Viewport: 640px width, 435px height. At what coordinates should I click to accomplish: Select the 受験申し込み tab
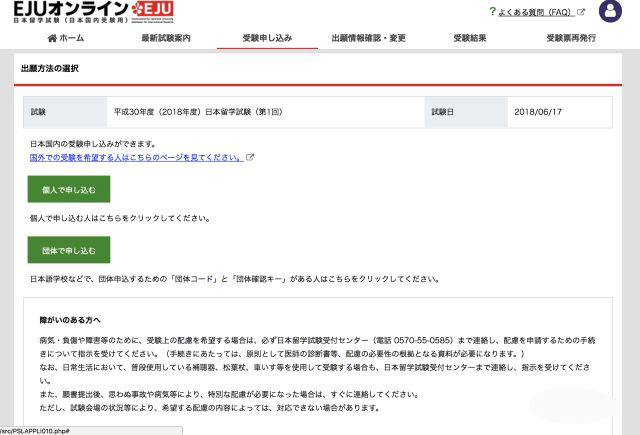[x=267, y=38]
